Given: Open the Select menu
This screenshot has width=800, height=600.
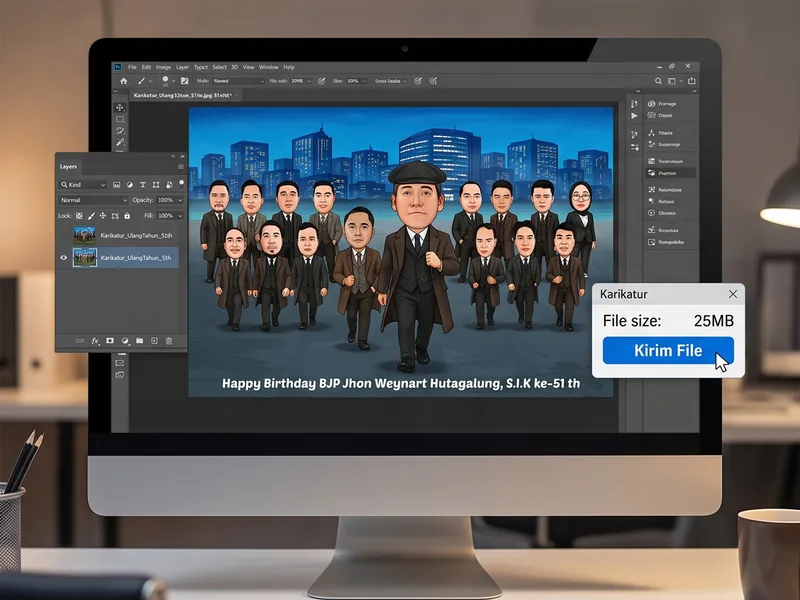Looking at the screenshot, I should coord(219,67).
